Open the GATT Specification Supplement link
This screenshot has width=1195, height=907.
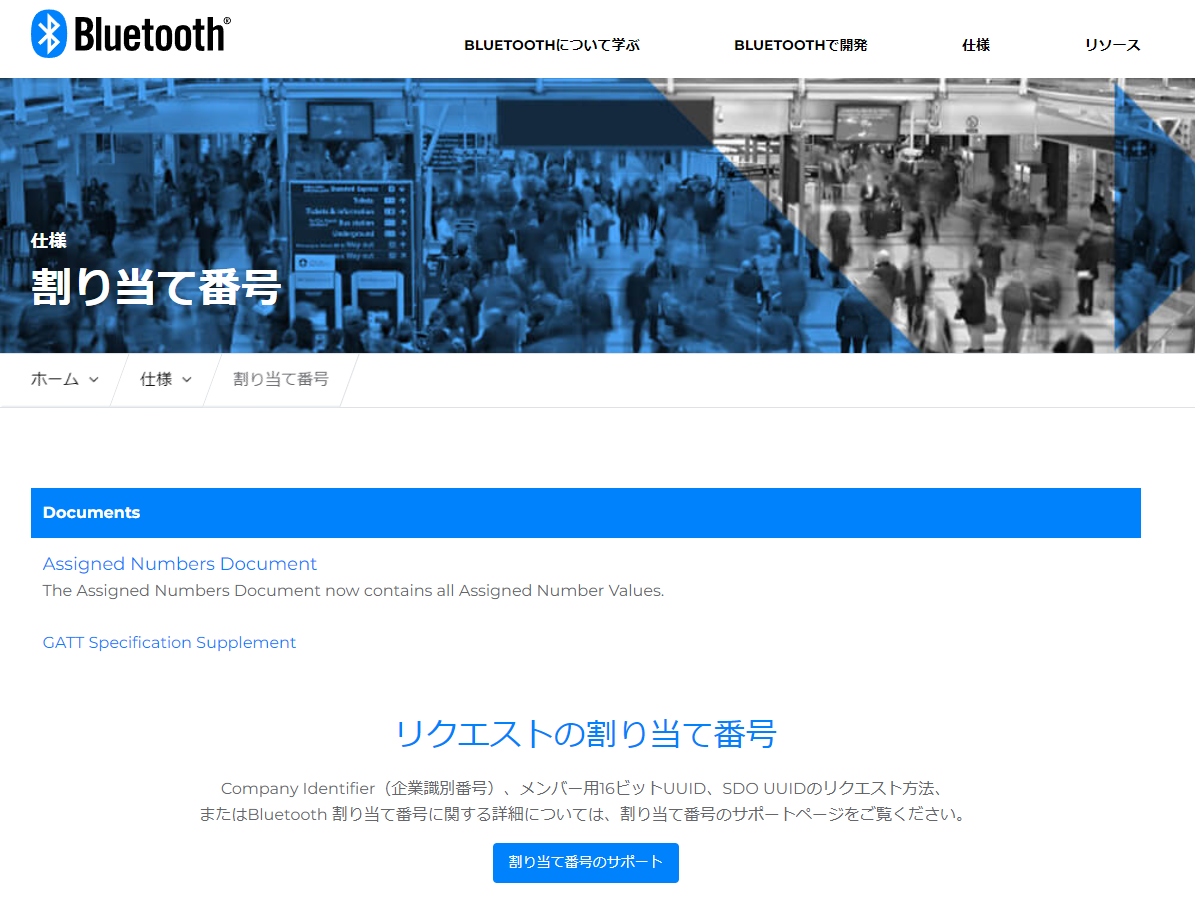click(x=169, y=643)
